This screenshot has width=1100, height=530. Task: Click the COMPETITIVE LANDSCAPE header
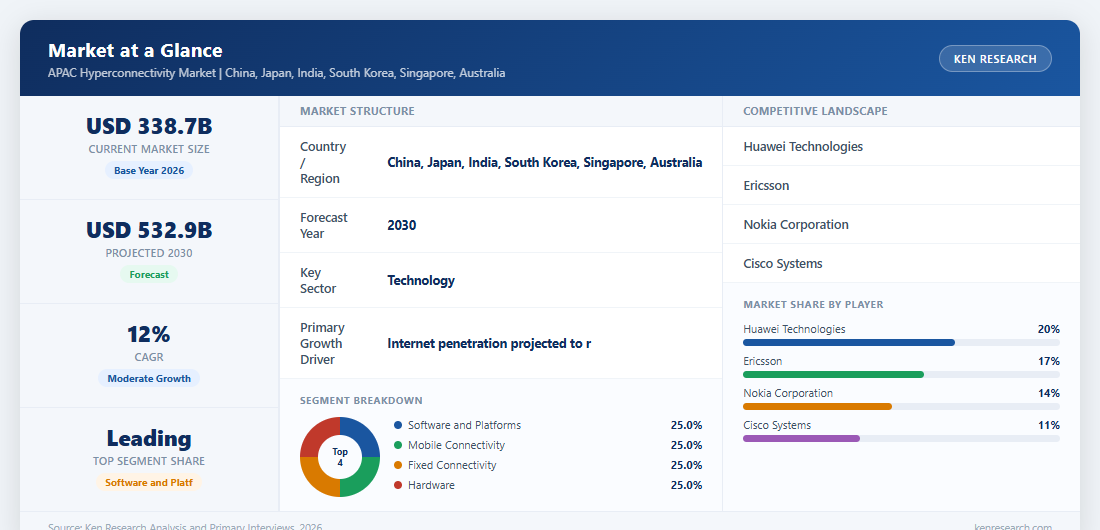(x=815, y=111)
